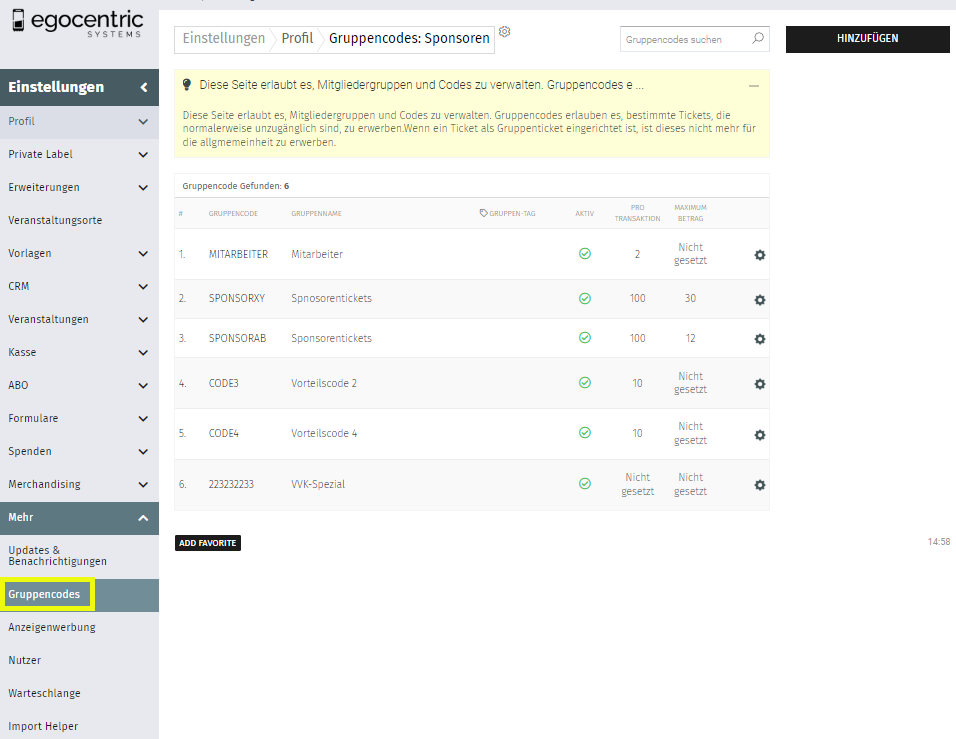956x739 pixels.
Task: Open Warteschlange in the sidebar
Action: pyautogui.click(x=44, y=693)
